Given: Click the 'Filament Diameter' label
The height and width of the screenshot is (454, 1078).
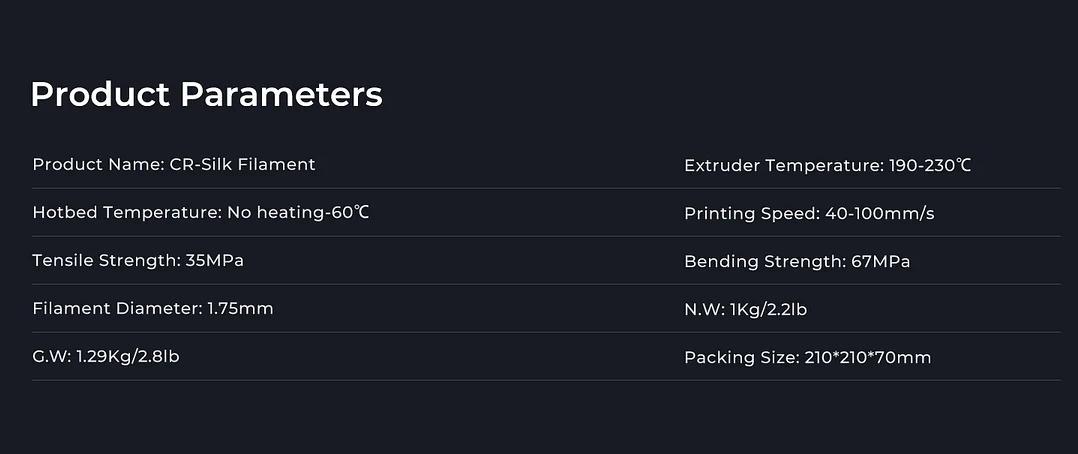Looking at the screenshot, I should 116,309.
